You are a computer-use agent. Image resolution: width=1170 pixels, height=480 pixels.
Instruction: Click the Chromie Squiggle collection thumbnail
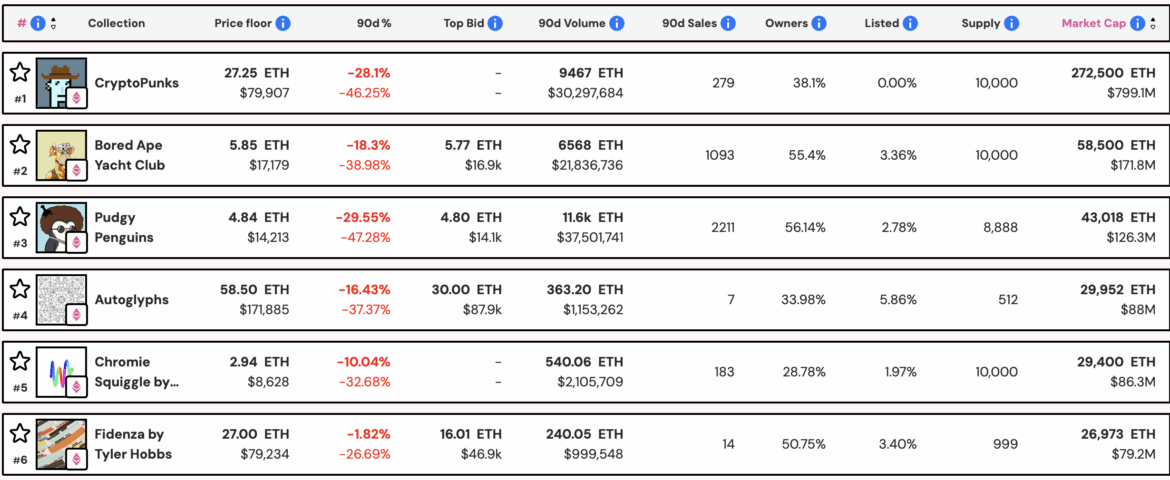tap(61, 372)
